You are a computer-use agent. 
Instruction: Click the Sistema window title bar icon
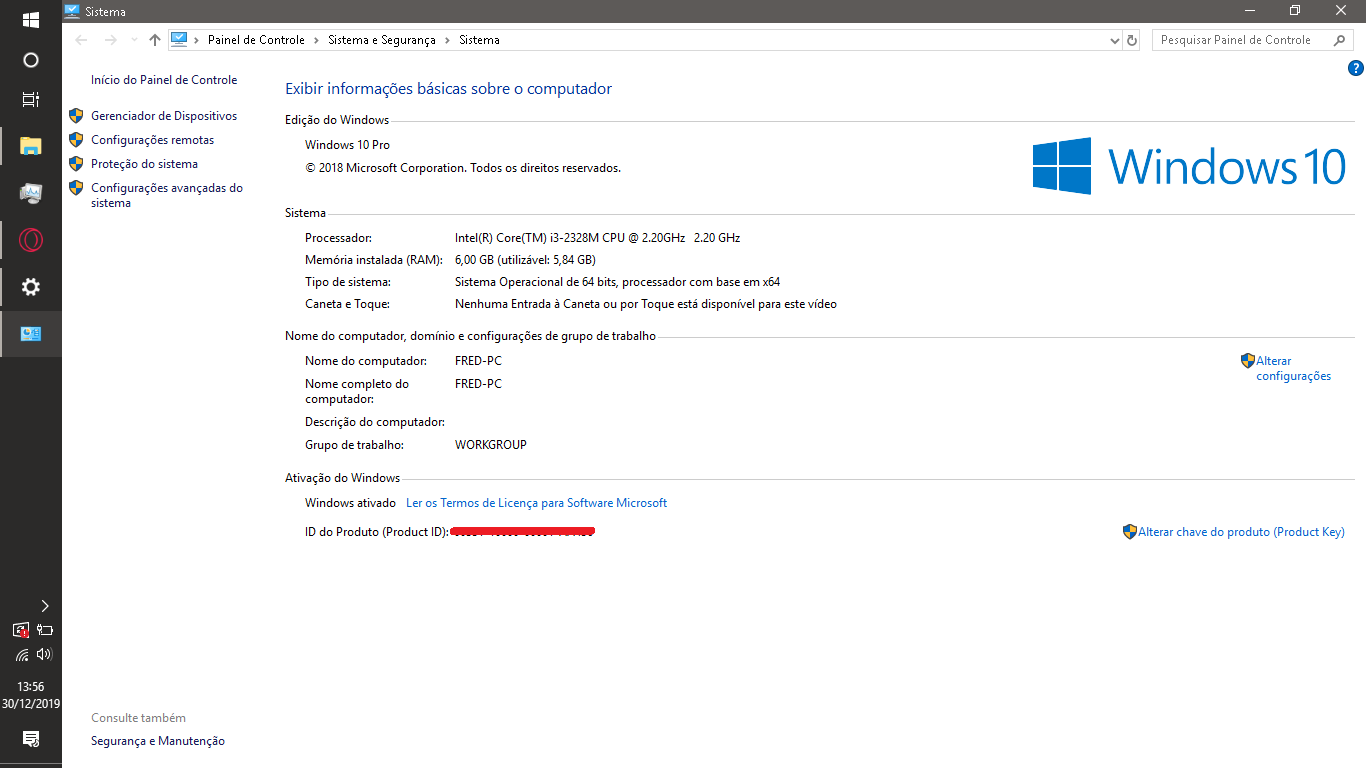(72, 11)
